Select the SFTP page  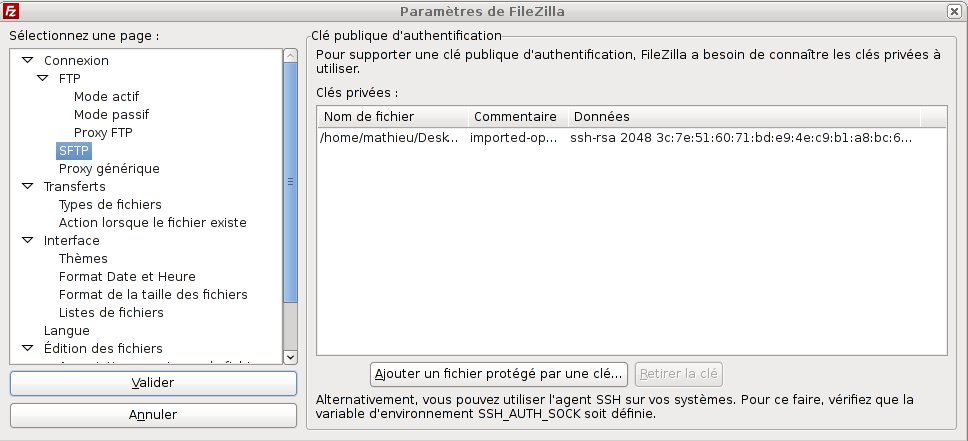[74, 150]
